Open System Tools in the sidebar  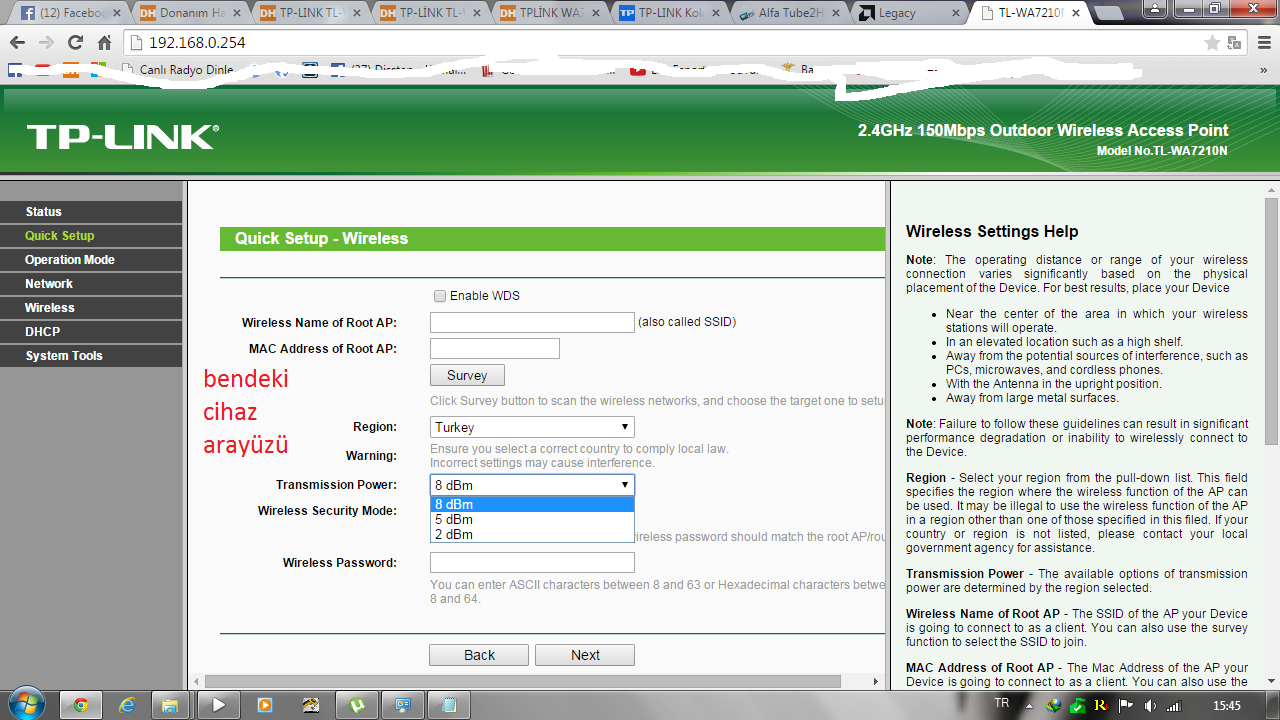(x=91, y=356)
